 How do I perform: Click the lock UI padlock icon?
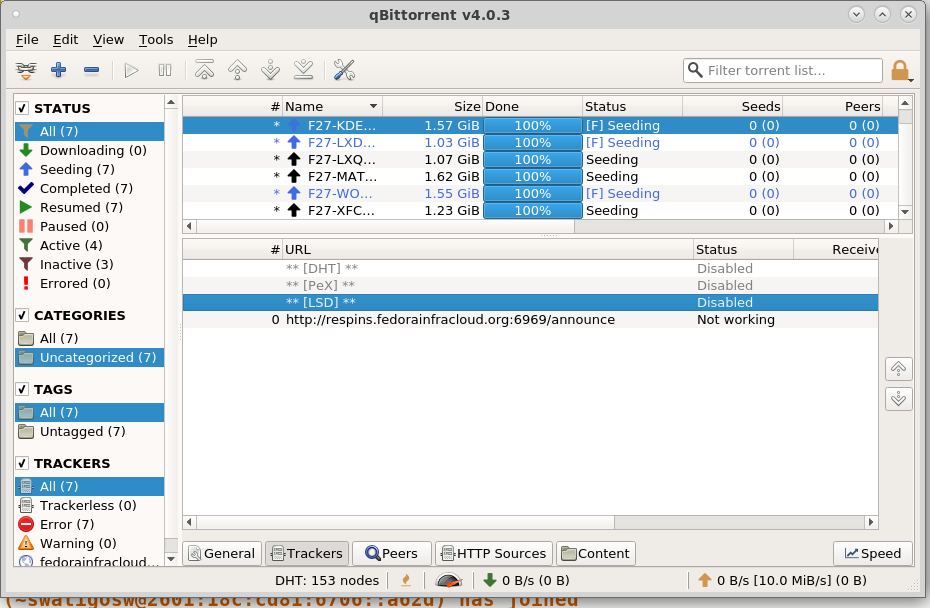[x=900, y=70]
